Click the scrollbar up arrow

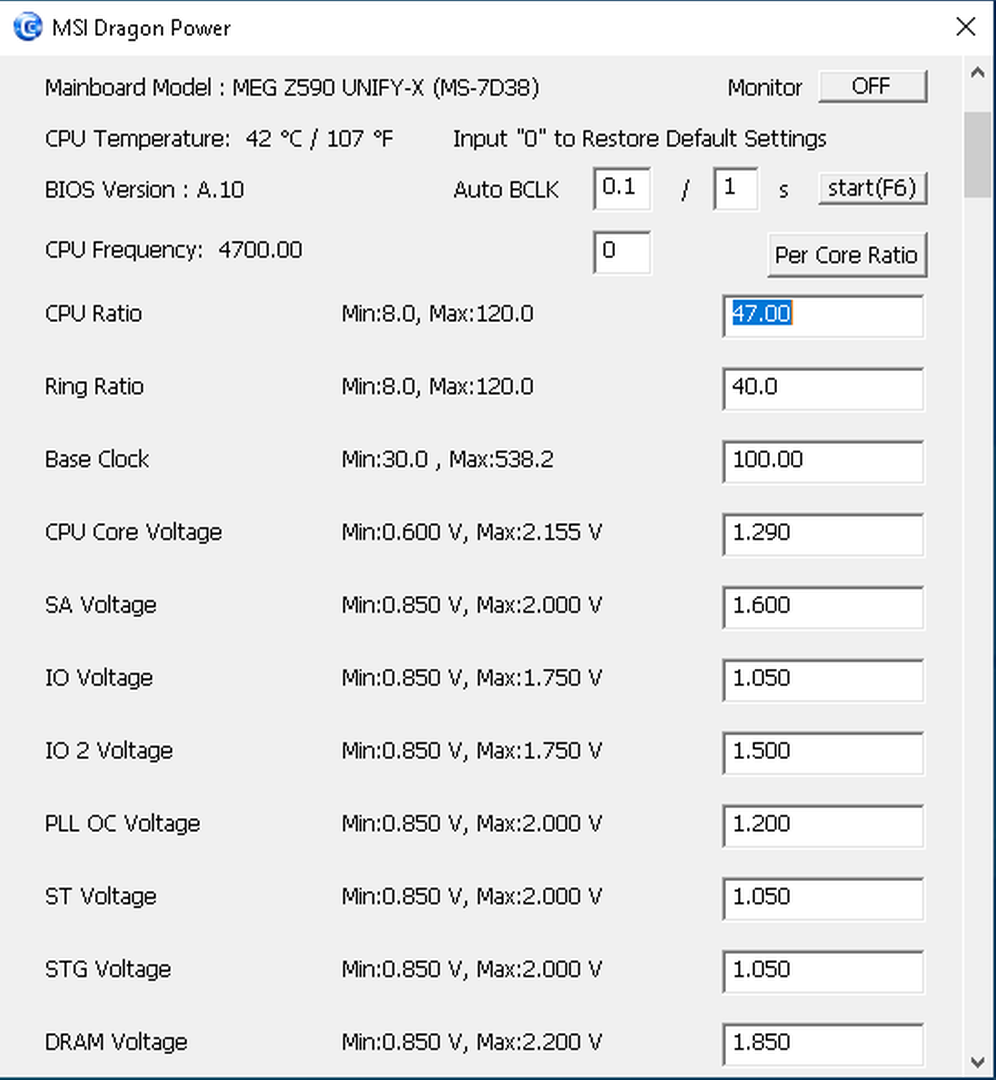click(977, 72)
